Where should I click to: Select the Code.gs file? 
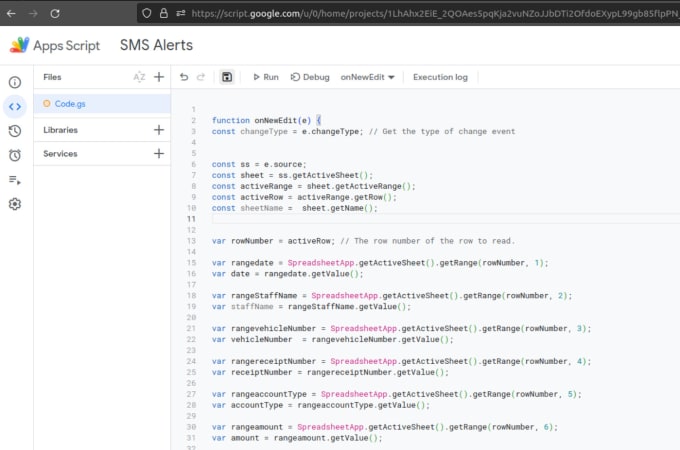pyautogui.click(x=102, y=104)
